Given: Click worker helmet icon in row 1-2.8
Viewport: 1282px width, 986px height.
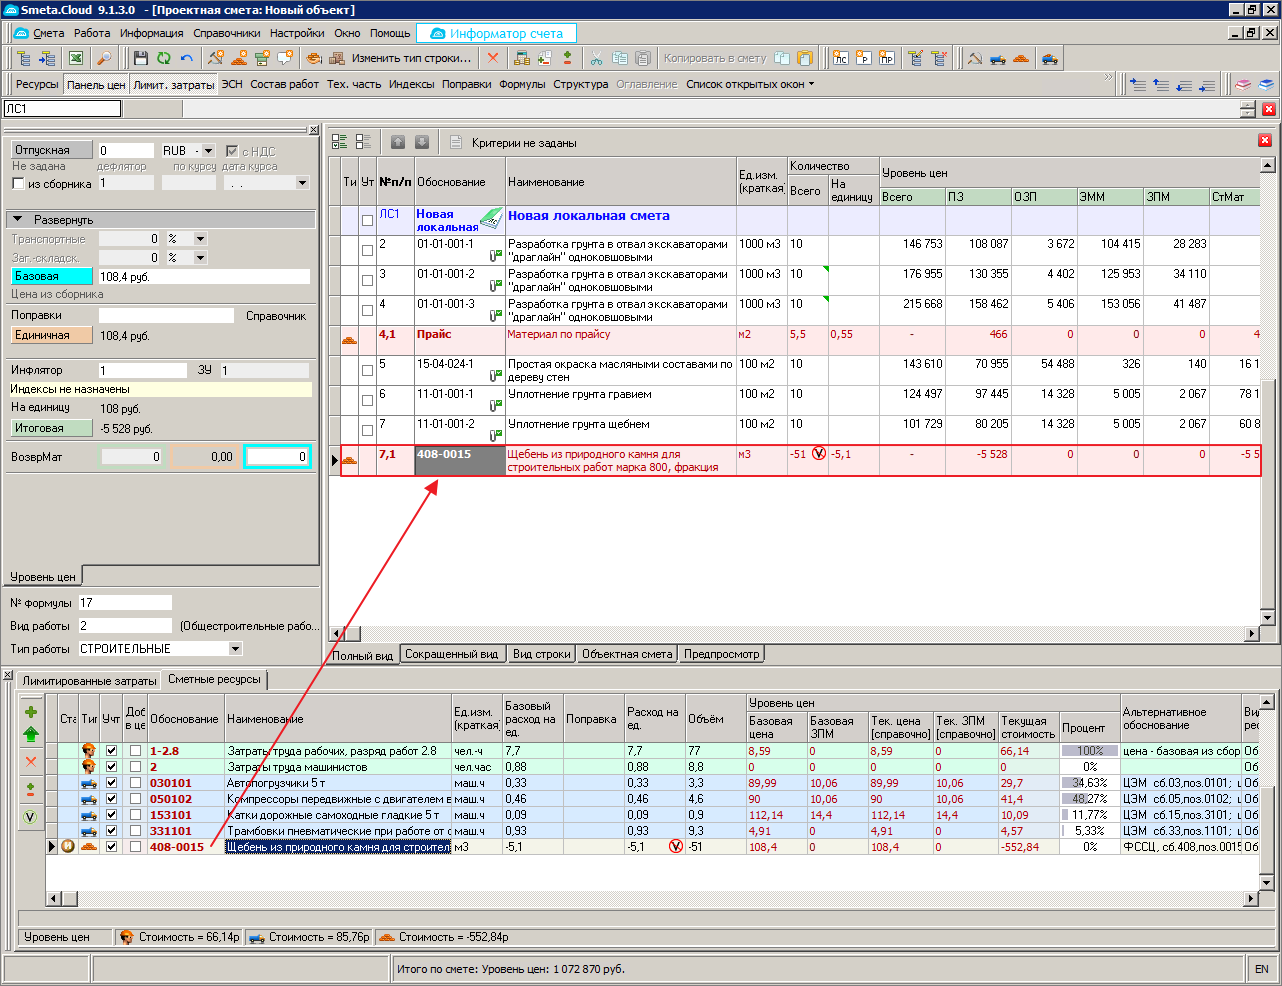Looking at the screenshot, I should [89, 750].
